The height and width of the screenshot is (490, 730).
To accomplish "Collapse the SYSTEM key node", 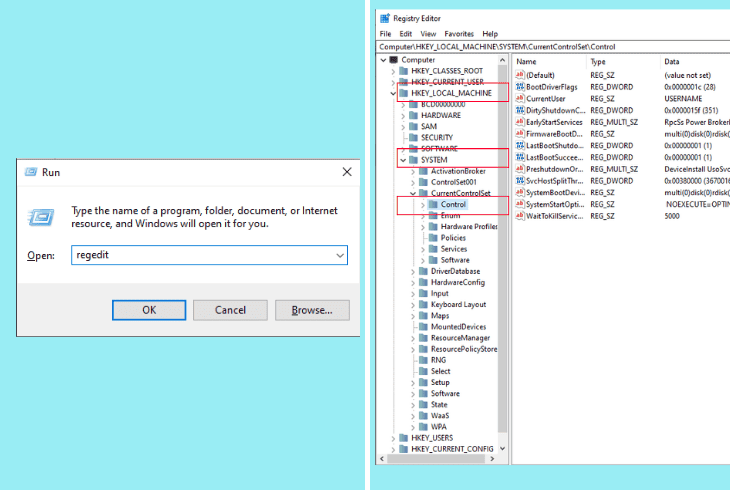I will (403, 160).
